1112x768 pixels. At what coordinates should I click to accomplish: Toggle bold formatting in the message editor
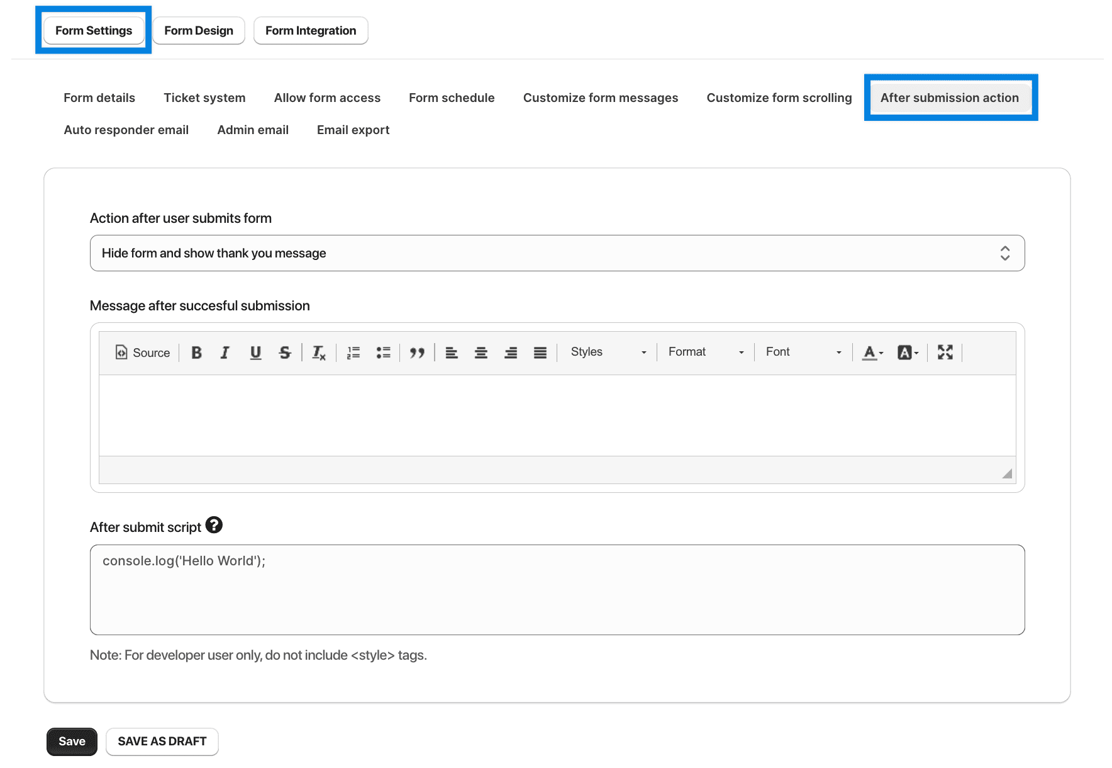pos(196,352)
